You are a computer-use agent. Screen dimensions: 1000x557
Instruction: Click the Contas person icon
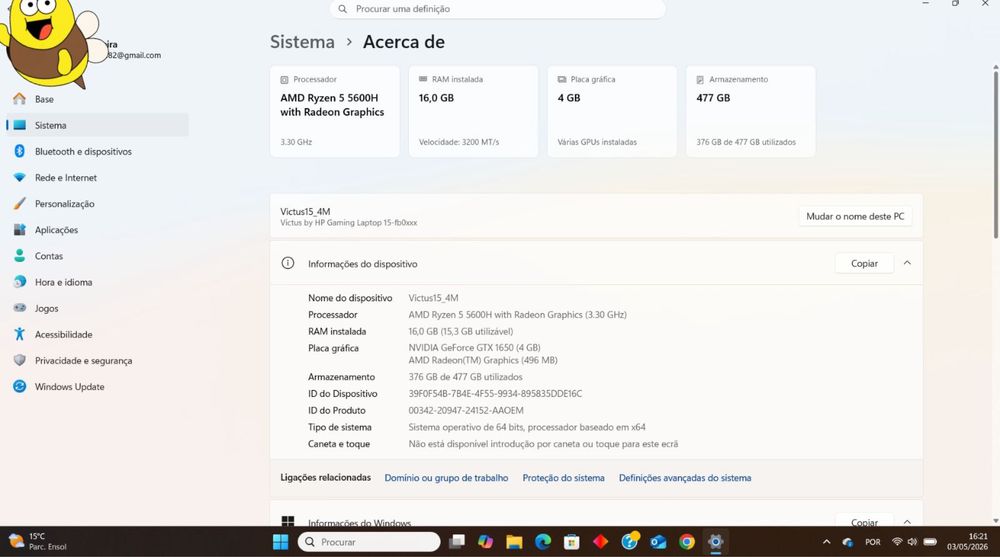pyautogui.click(x=20, y=256)
